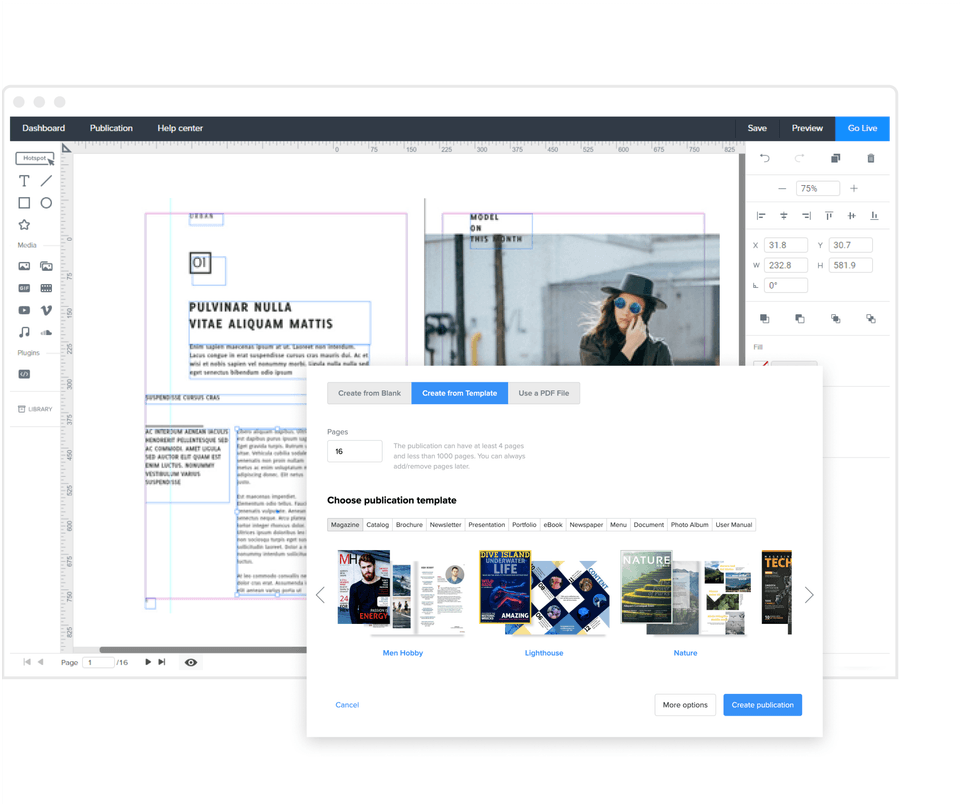Insert a YouTube video

(23, 310)
